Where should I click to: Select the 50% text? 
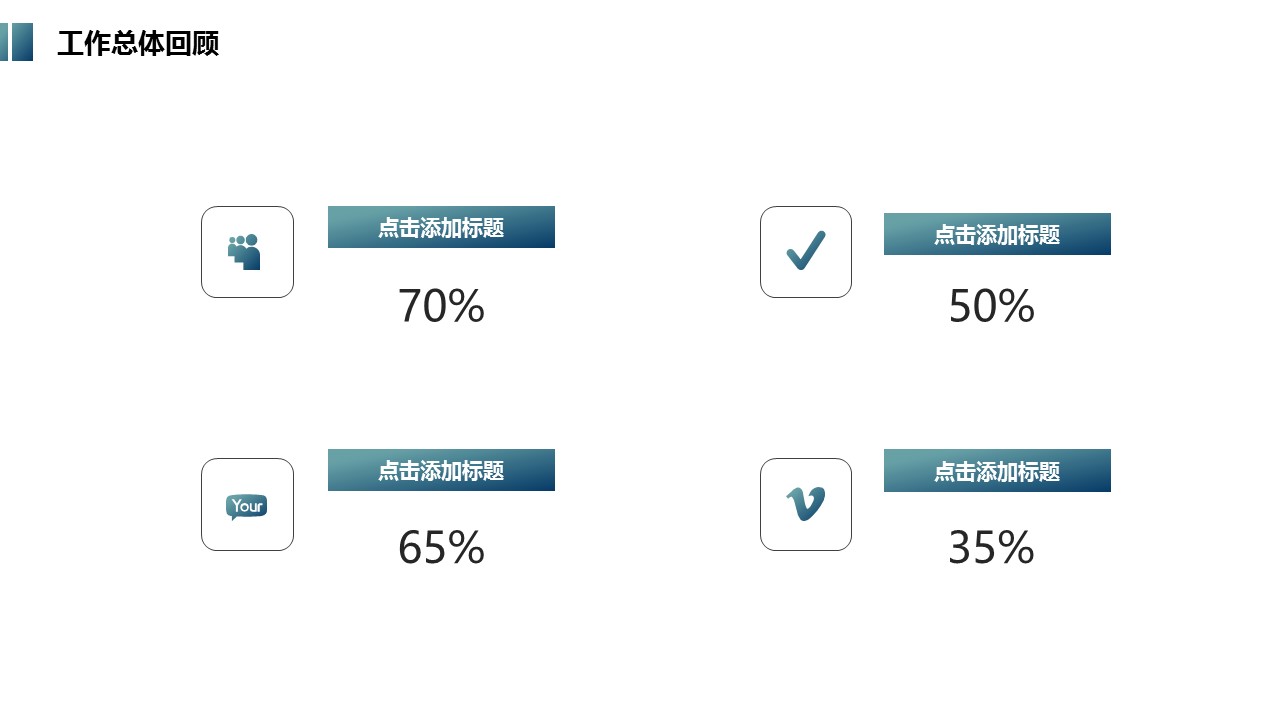(x=991, y=306)
